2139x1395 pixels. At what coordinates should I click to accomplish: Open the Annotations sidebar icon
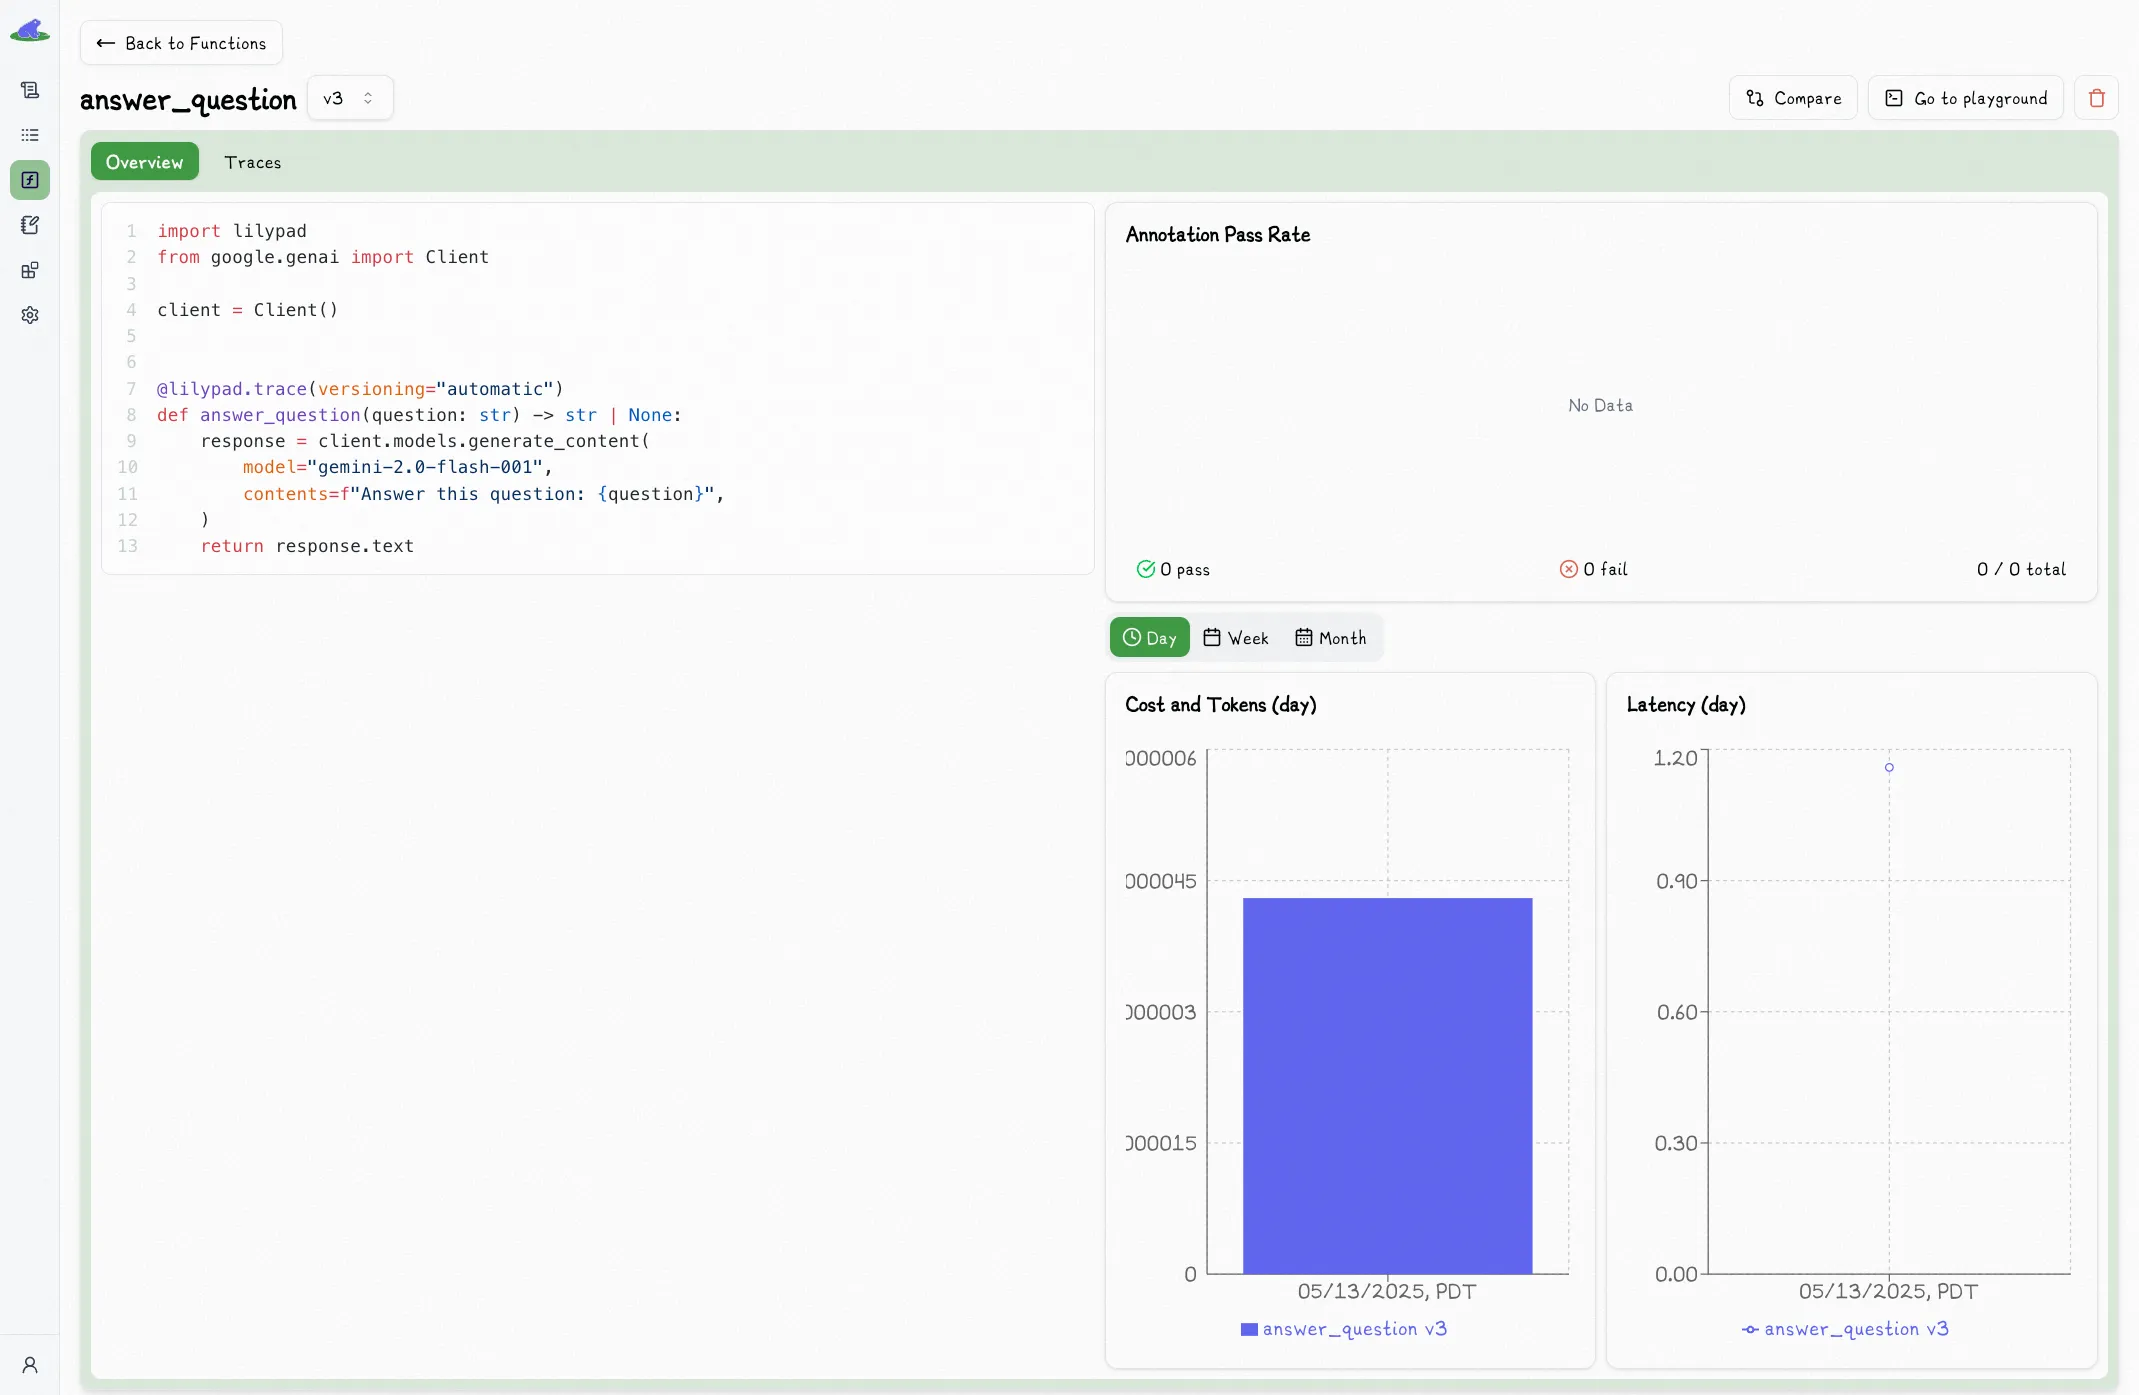tap(30, 224)
